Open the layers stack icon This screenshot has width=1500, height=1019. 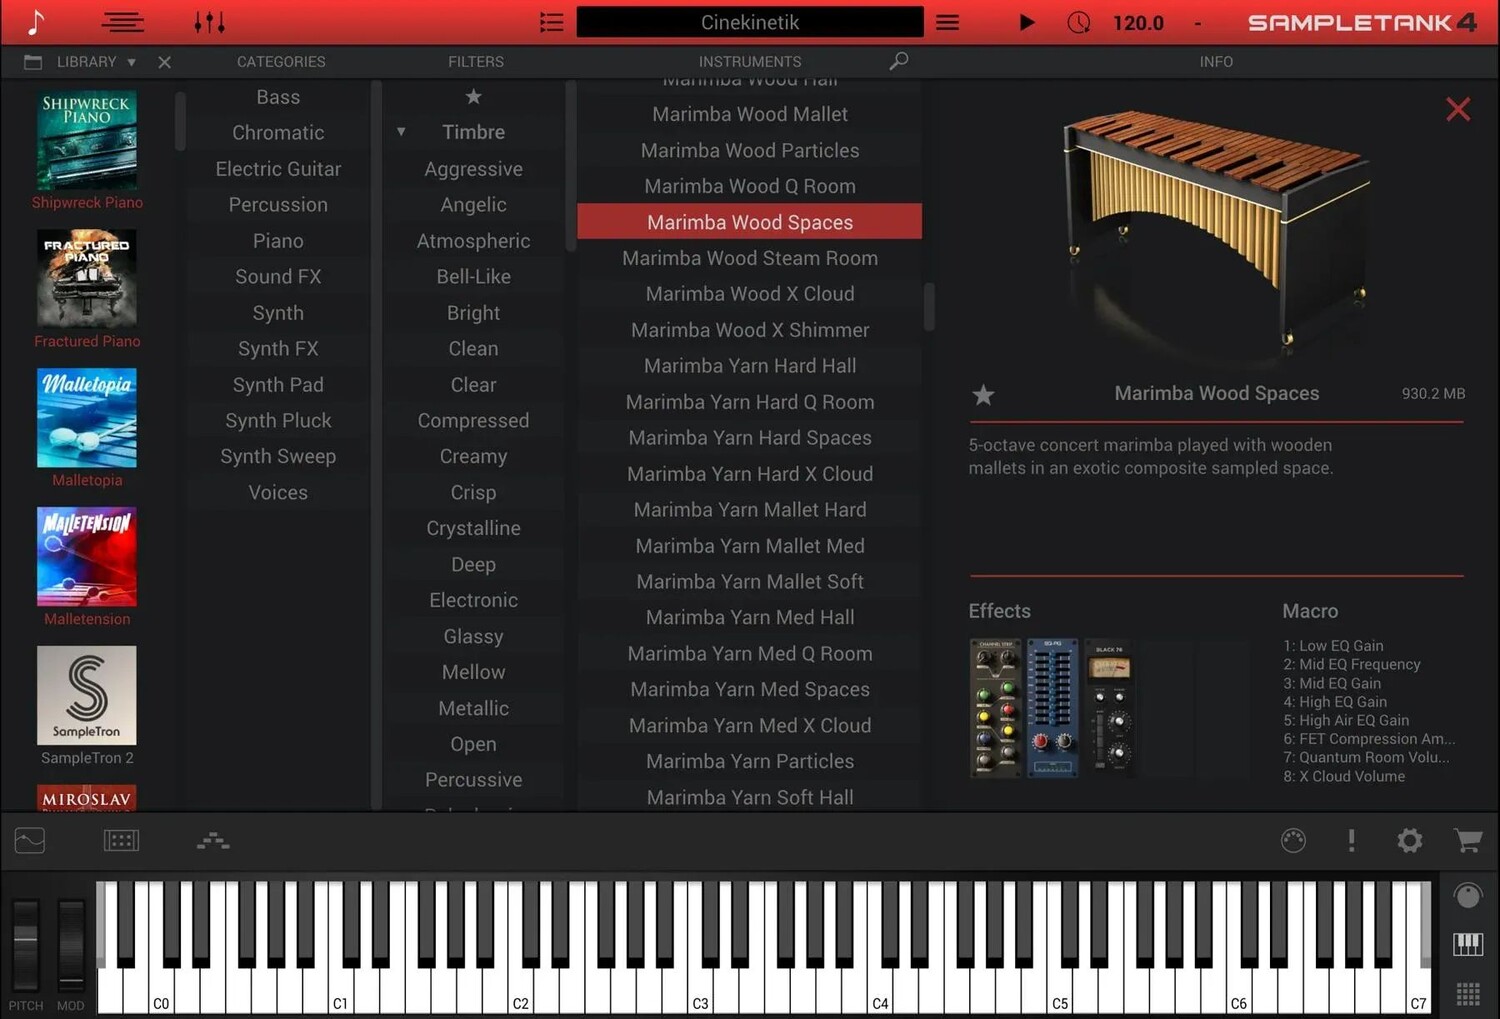213,841
